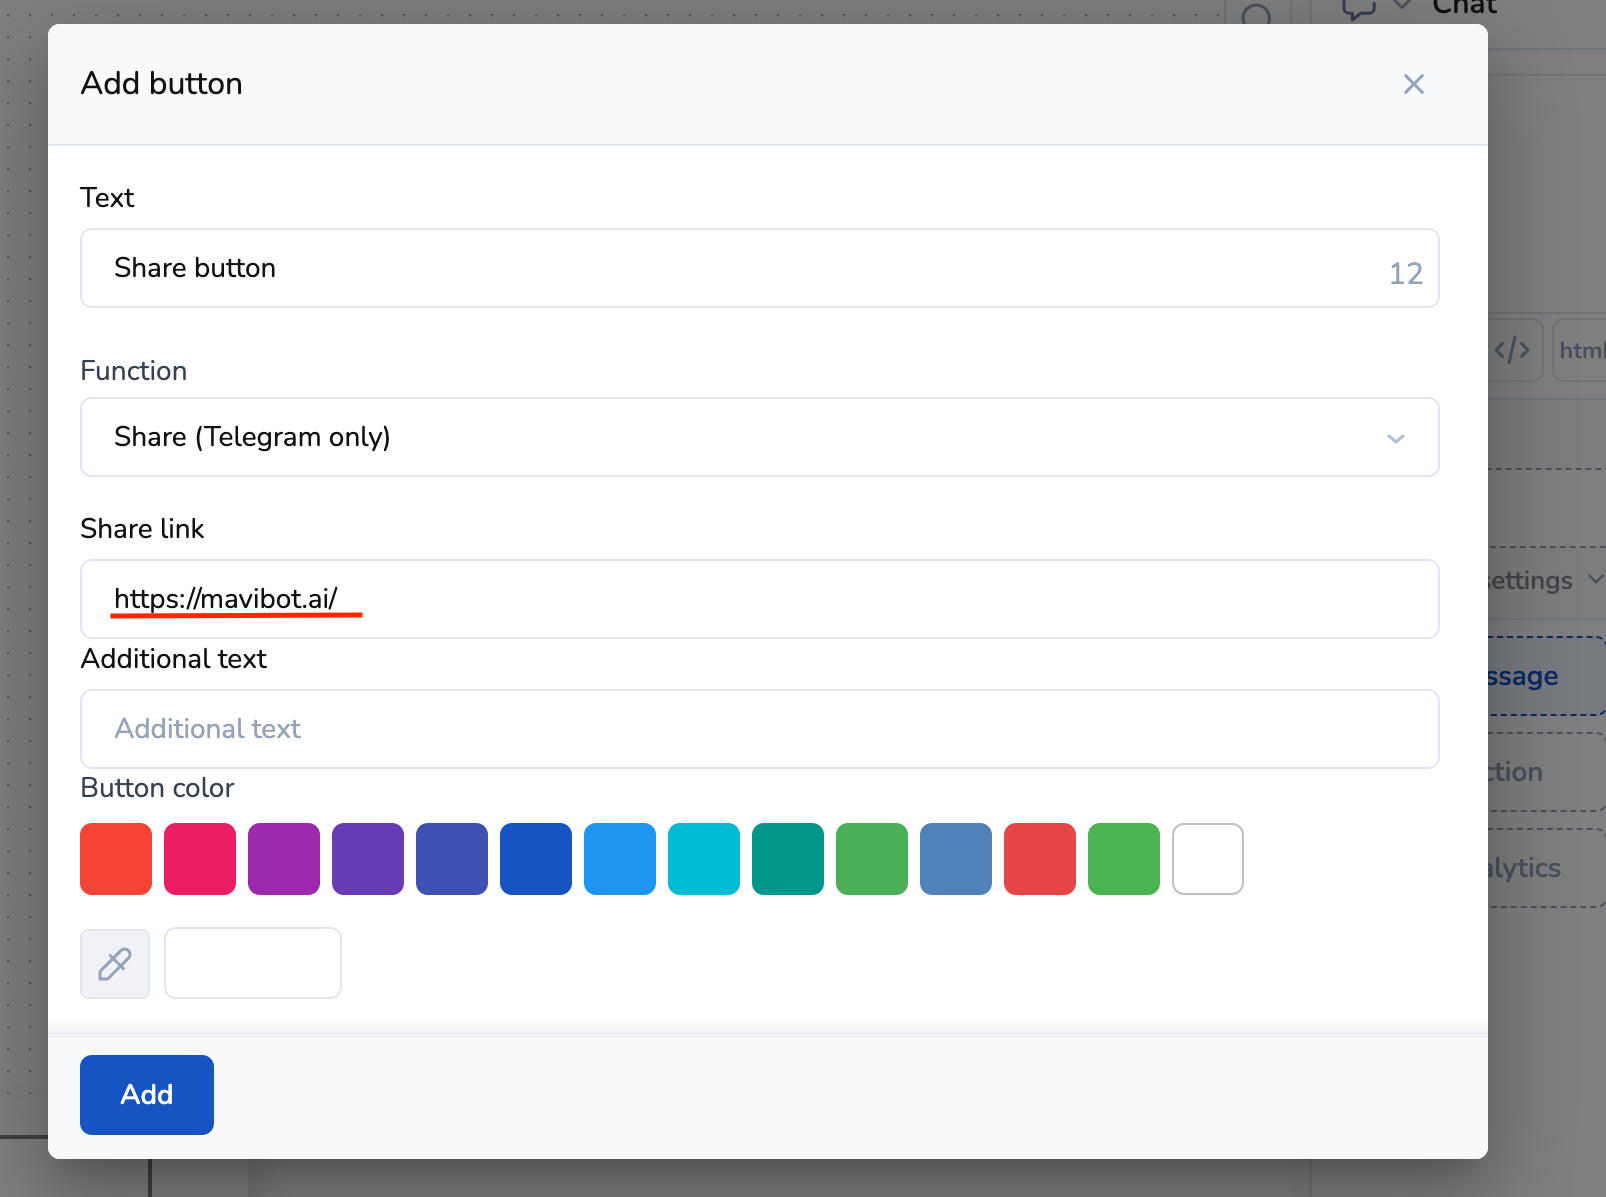Viewport: 1606px width, 1197px height.
Task: Pick the dark royal blue swatch
Action: [536, 859]
